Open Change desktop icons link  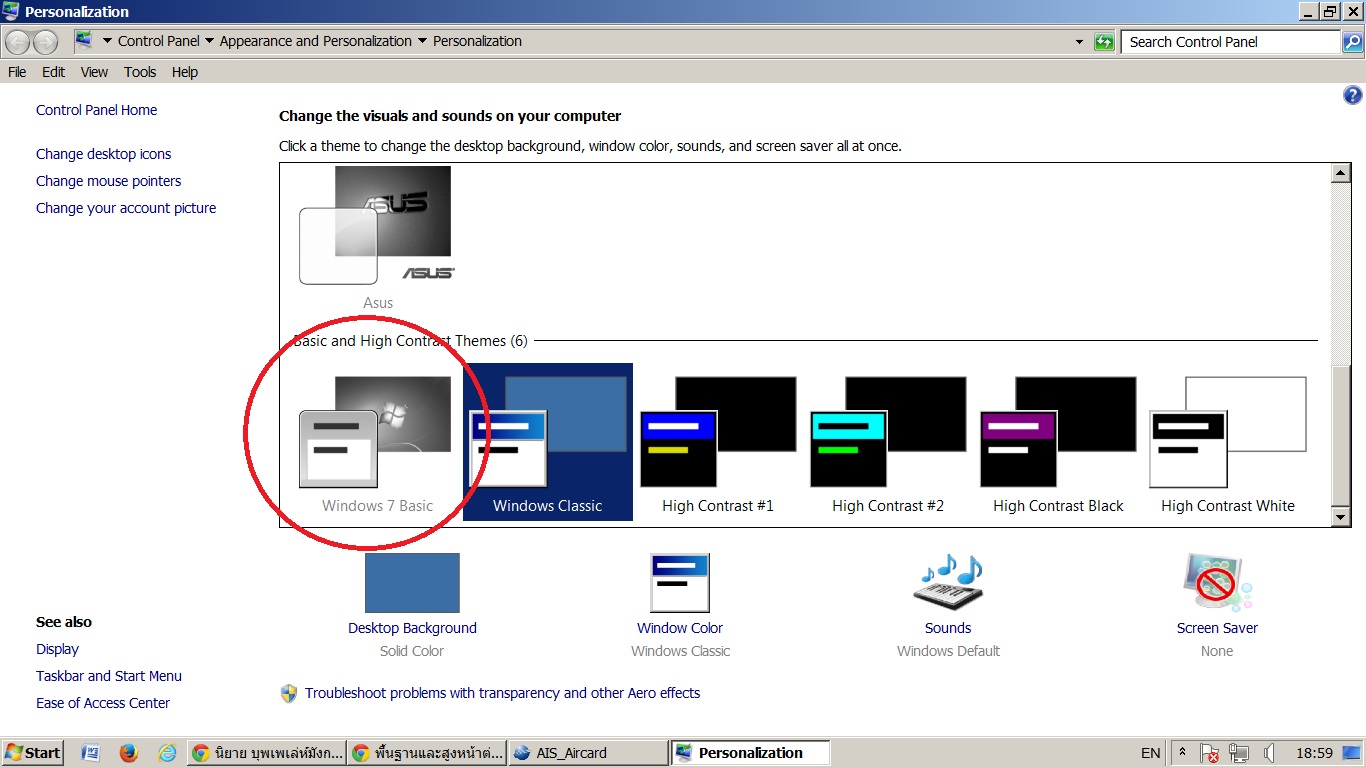(x=104, y=154)
